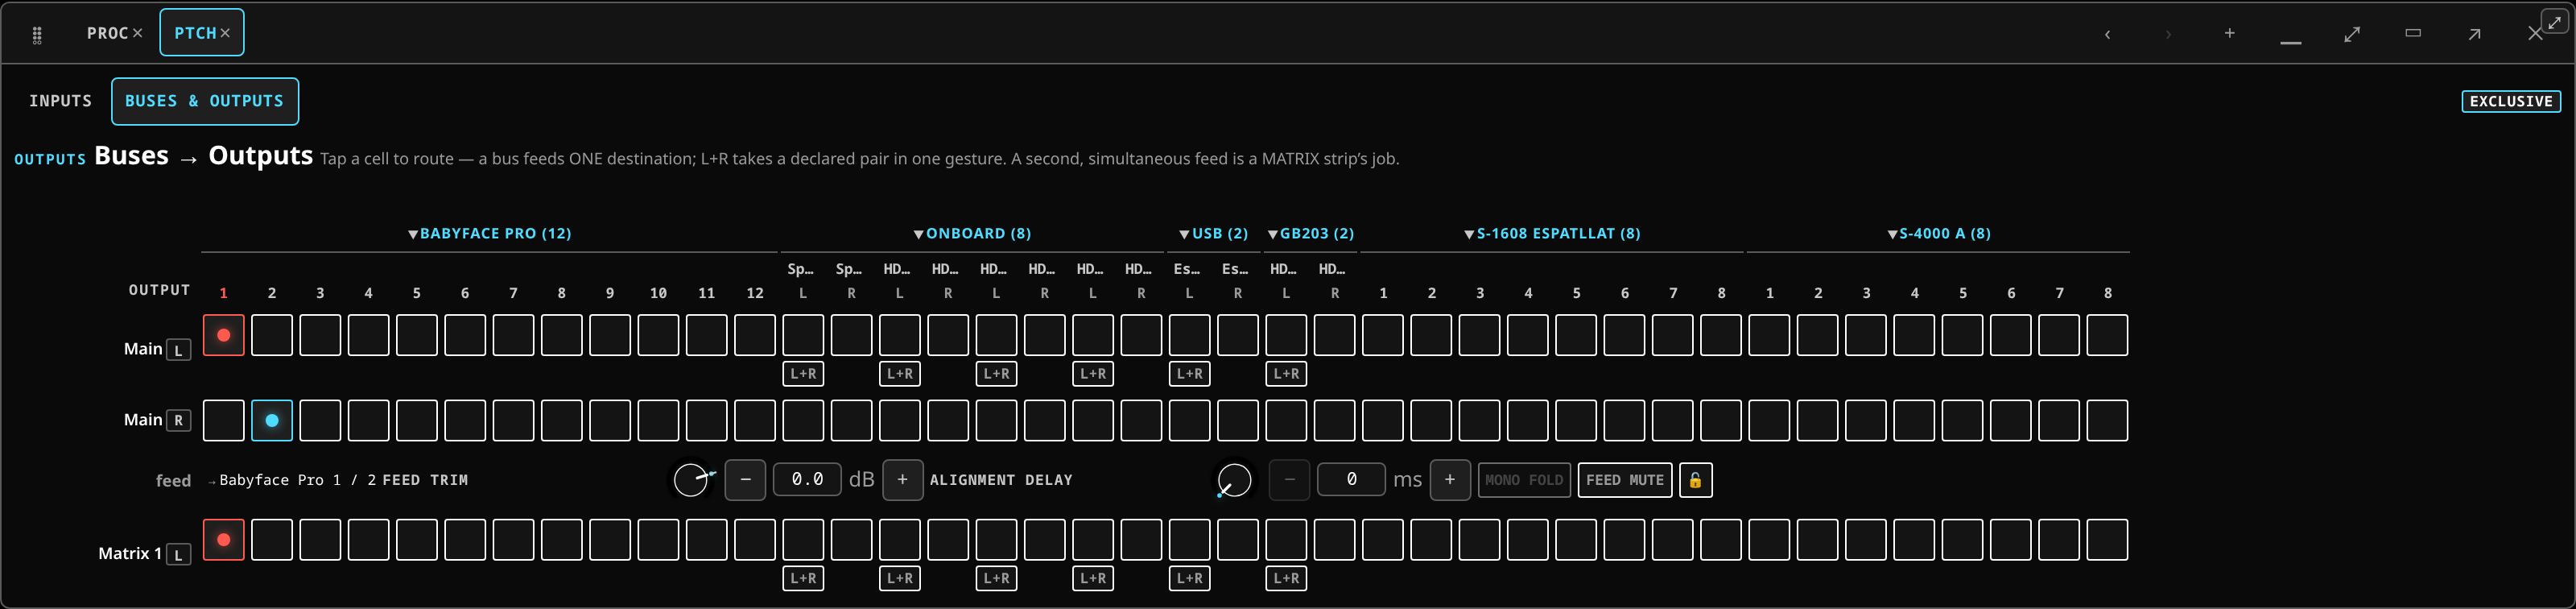The image size is (2576, 609).
Task: Pop out the panel with the up-right arrow
Action: point(2474,34)
